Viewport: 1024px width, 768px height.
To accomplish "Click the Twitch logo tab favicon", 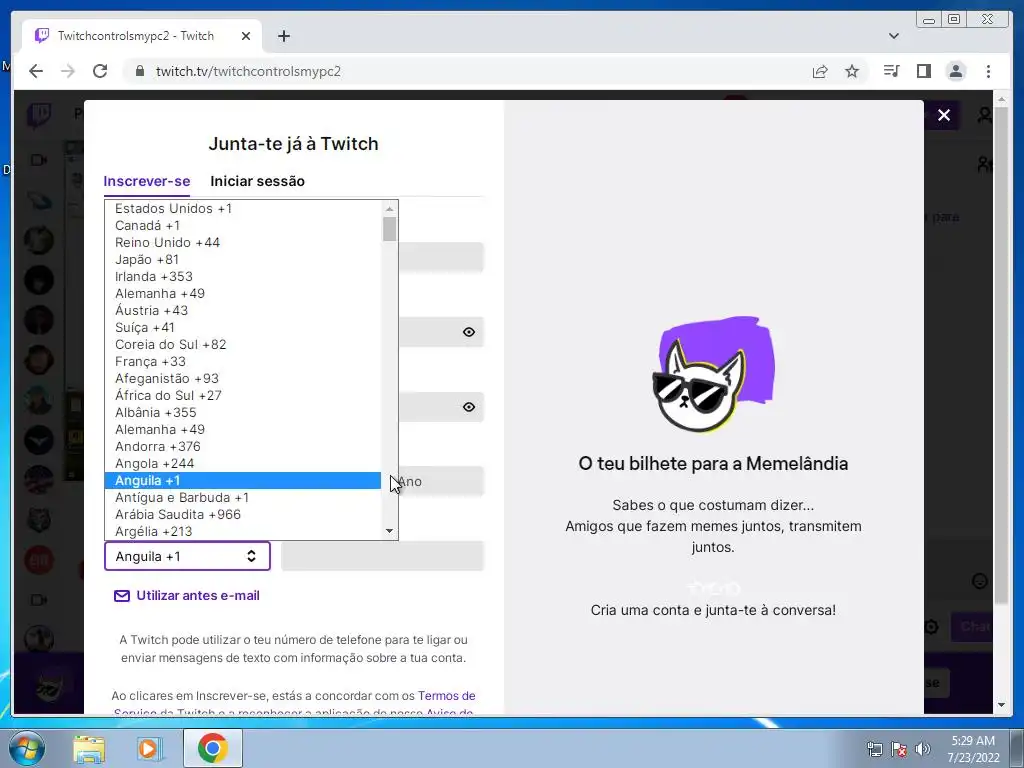I will (42, 35).
